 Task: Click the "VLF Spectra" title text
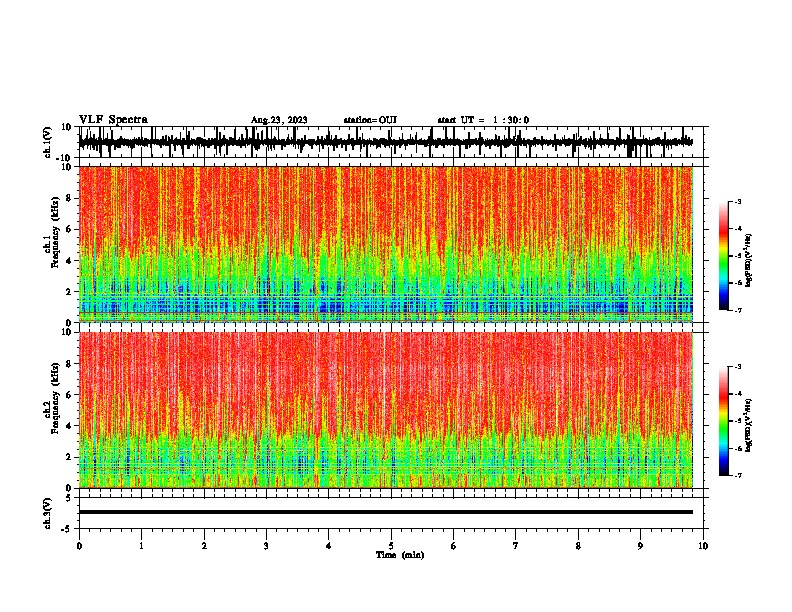pos(113,120)
